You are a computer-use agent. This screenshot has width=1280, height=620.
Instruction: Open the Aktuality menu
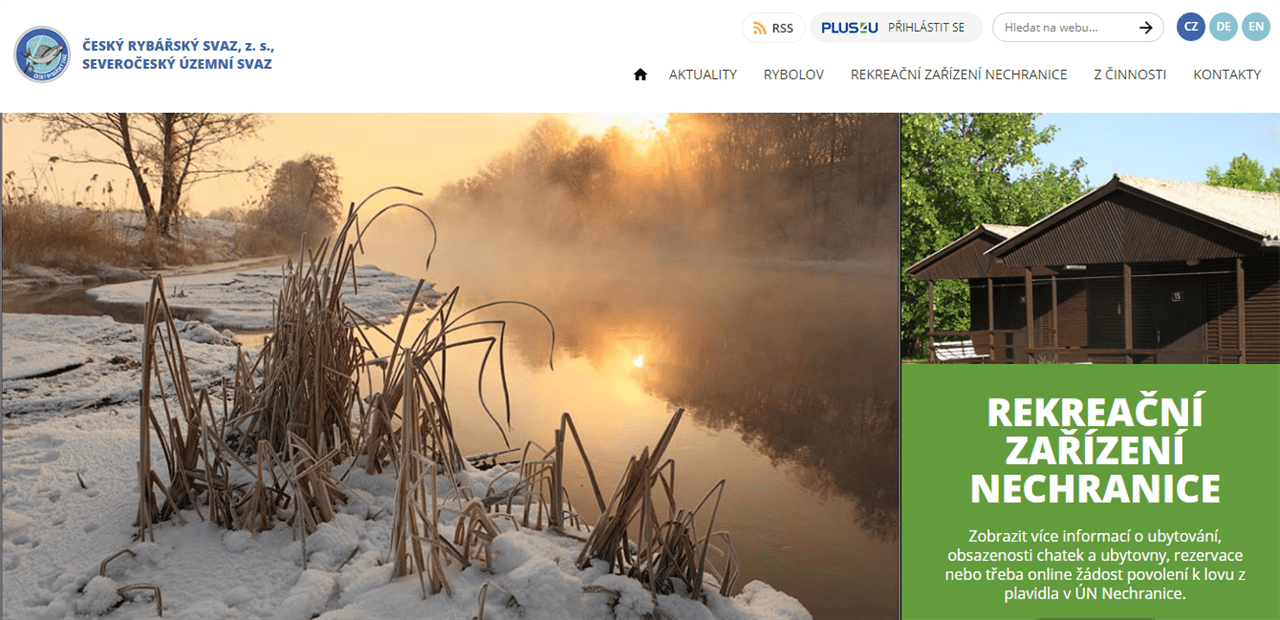click(x=703, y=74)
